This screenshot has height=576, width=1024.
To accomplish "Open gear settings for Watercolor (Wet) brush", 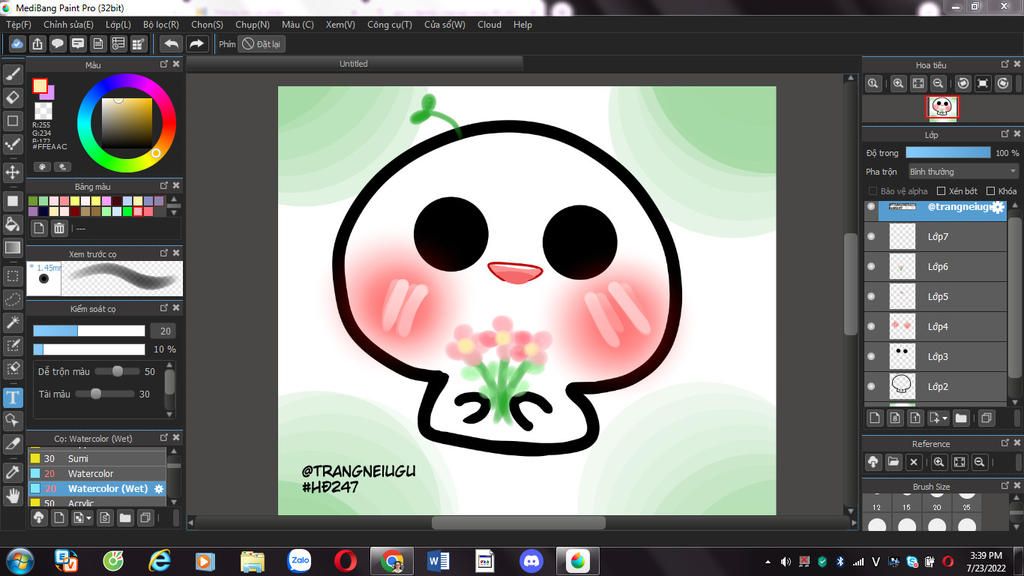I will pos(159,488).
